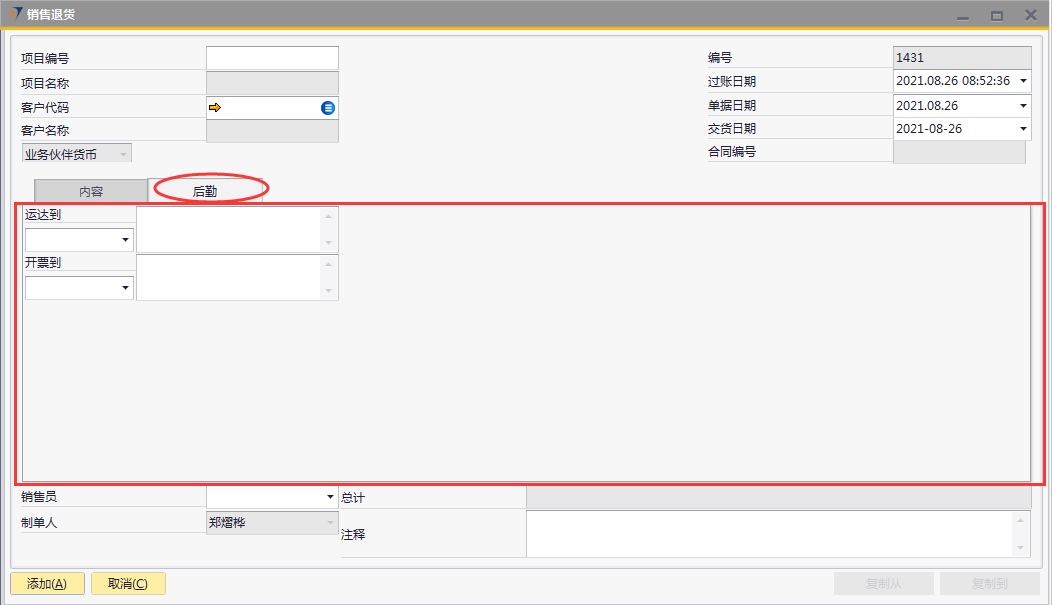Click the app logo icon in title bar
Viewport: 1052px width, 605px height.
click(15, 14)
